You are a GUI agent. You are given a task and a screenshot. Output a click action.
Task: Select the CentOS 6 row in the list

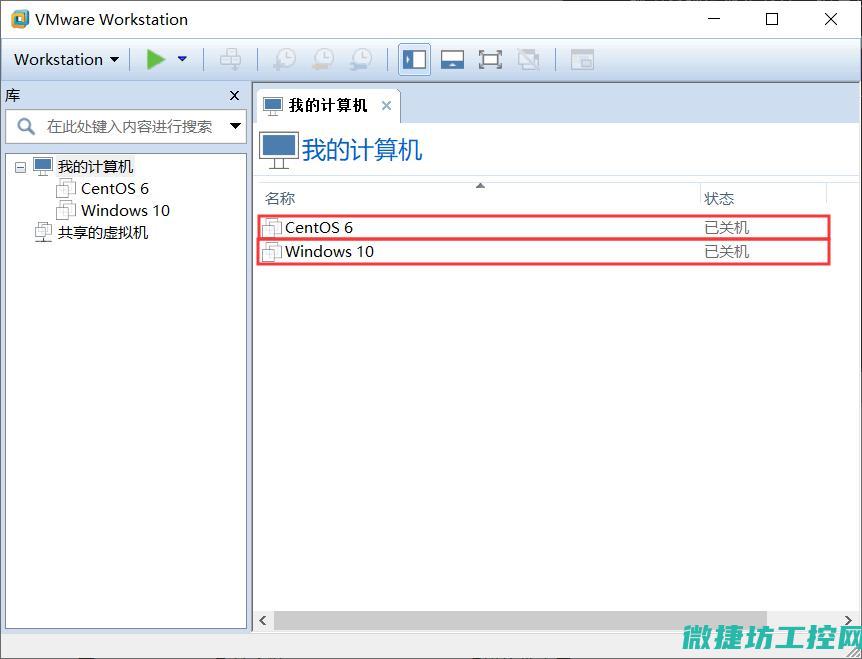click(543, 227)
